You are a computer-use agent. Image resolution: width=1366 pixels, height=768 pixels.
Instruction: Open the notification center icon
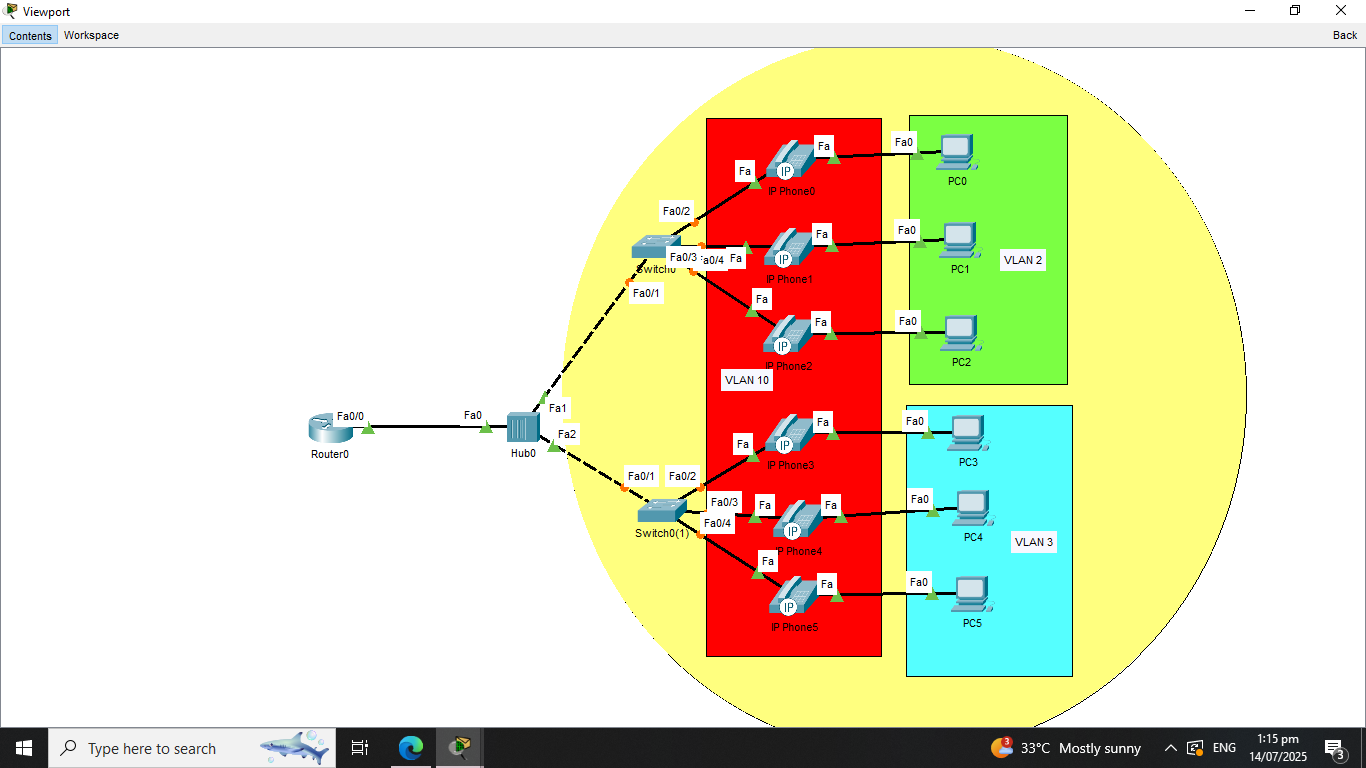click(1334, 748)
